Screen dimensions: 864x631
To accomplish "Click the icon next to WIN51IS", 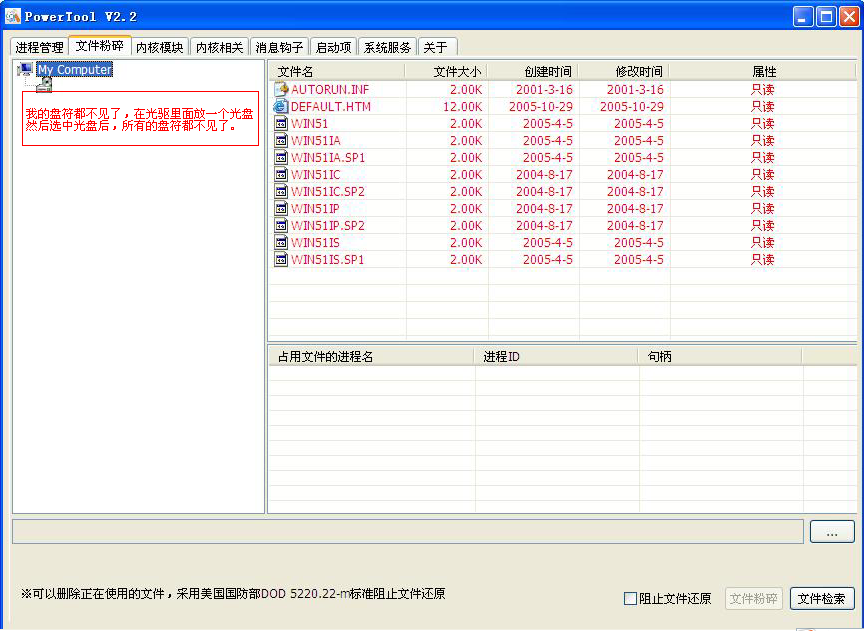I will click(x=281, y=243).
